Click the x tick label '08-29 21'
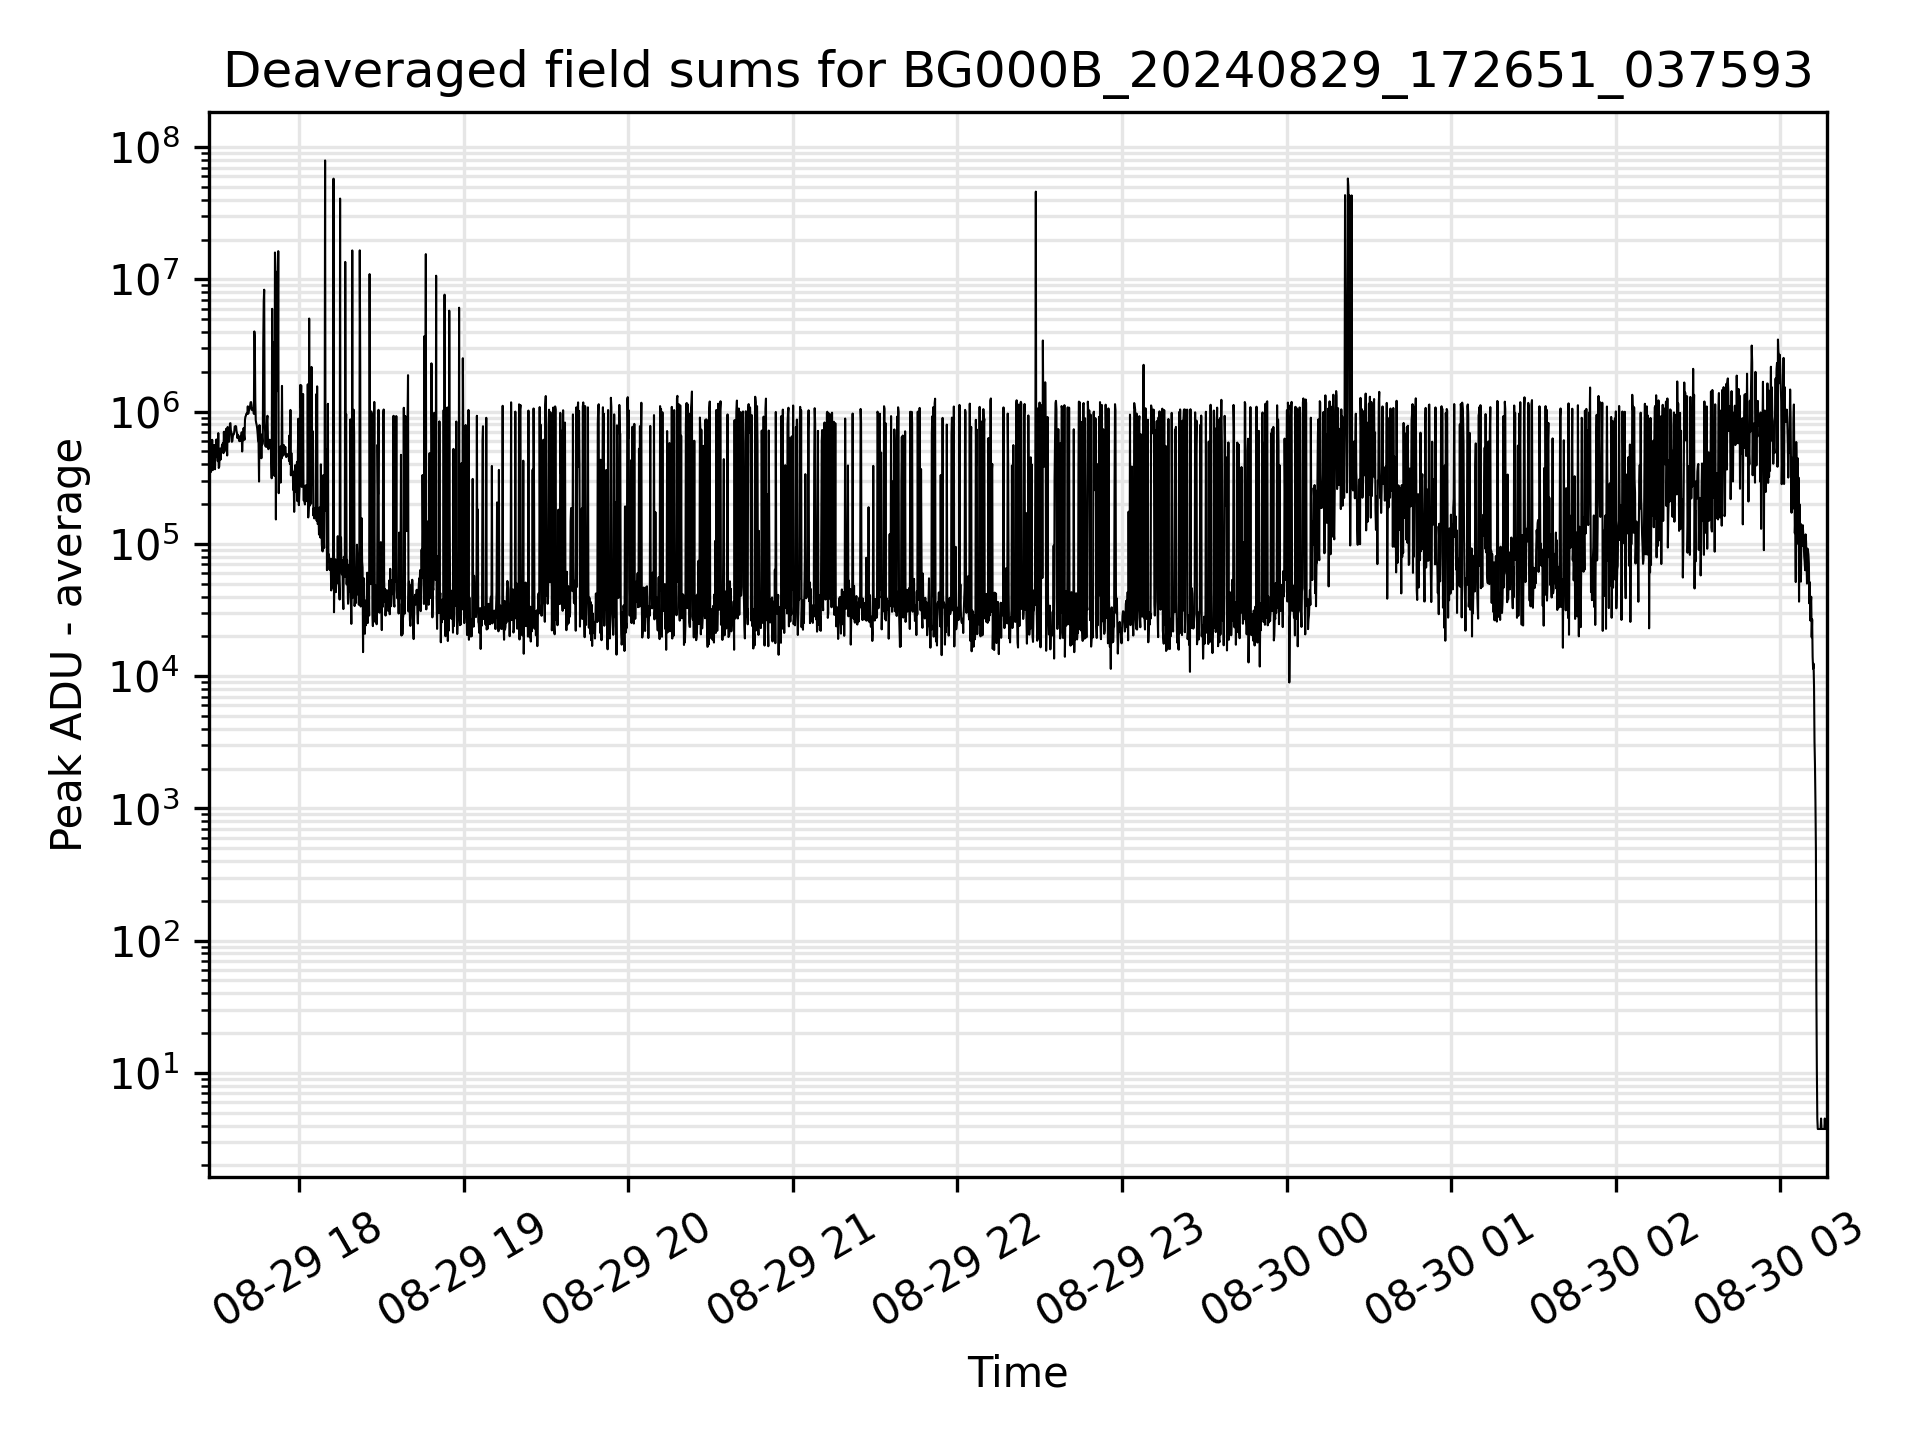This screenshot has width=1920, height=1440. coord(791,1270)
